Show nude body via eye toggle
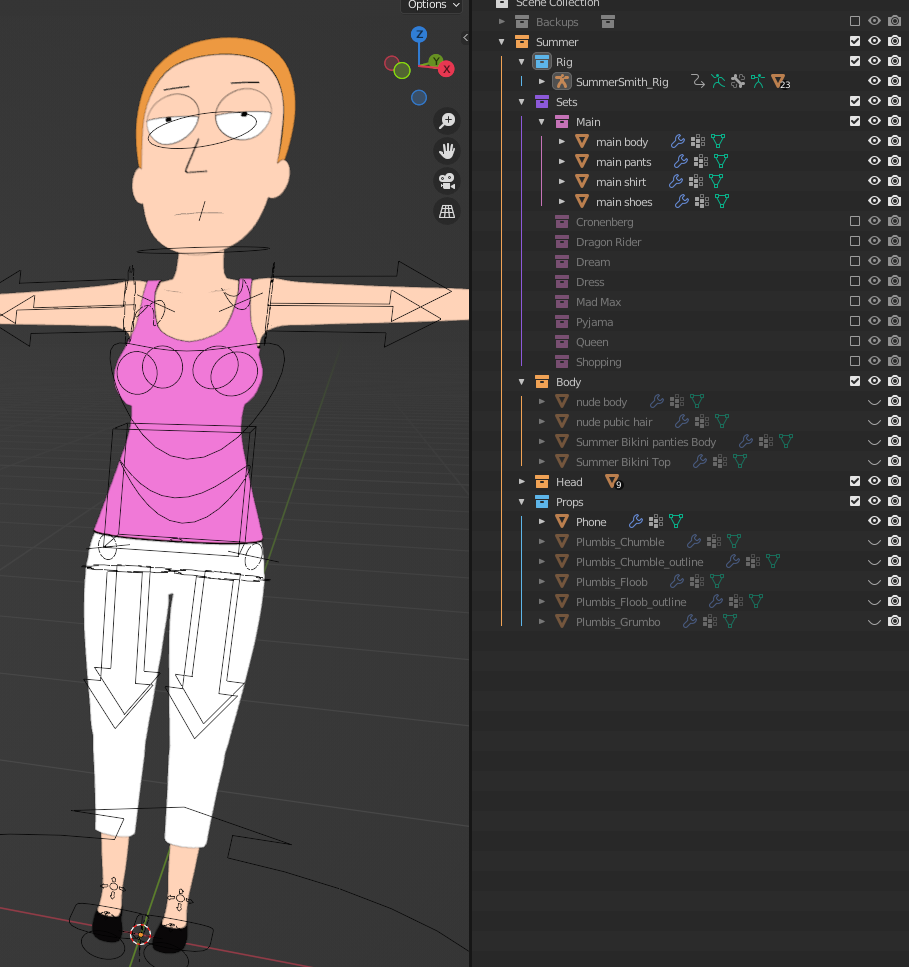Screen dimensions: 909x967 coord(874,402)
